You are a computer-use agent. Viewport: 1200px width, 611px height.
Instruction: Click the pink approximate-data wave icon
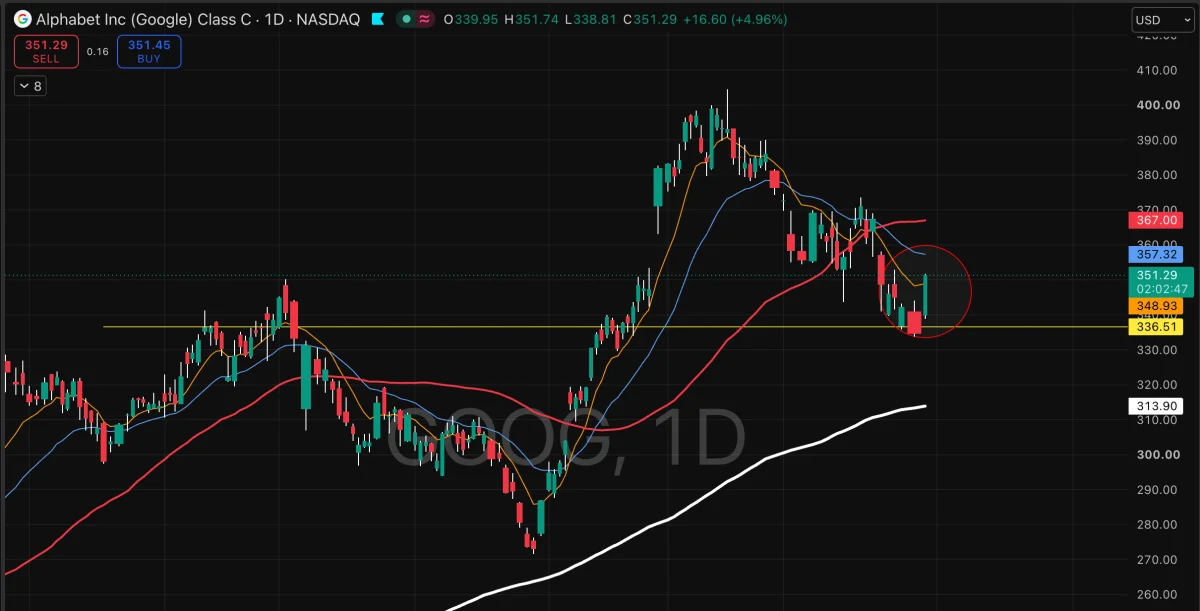pos(425,19)
